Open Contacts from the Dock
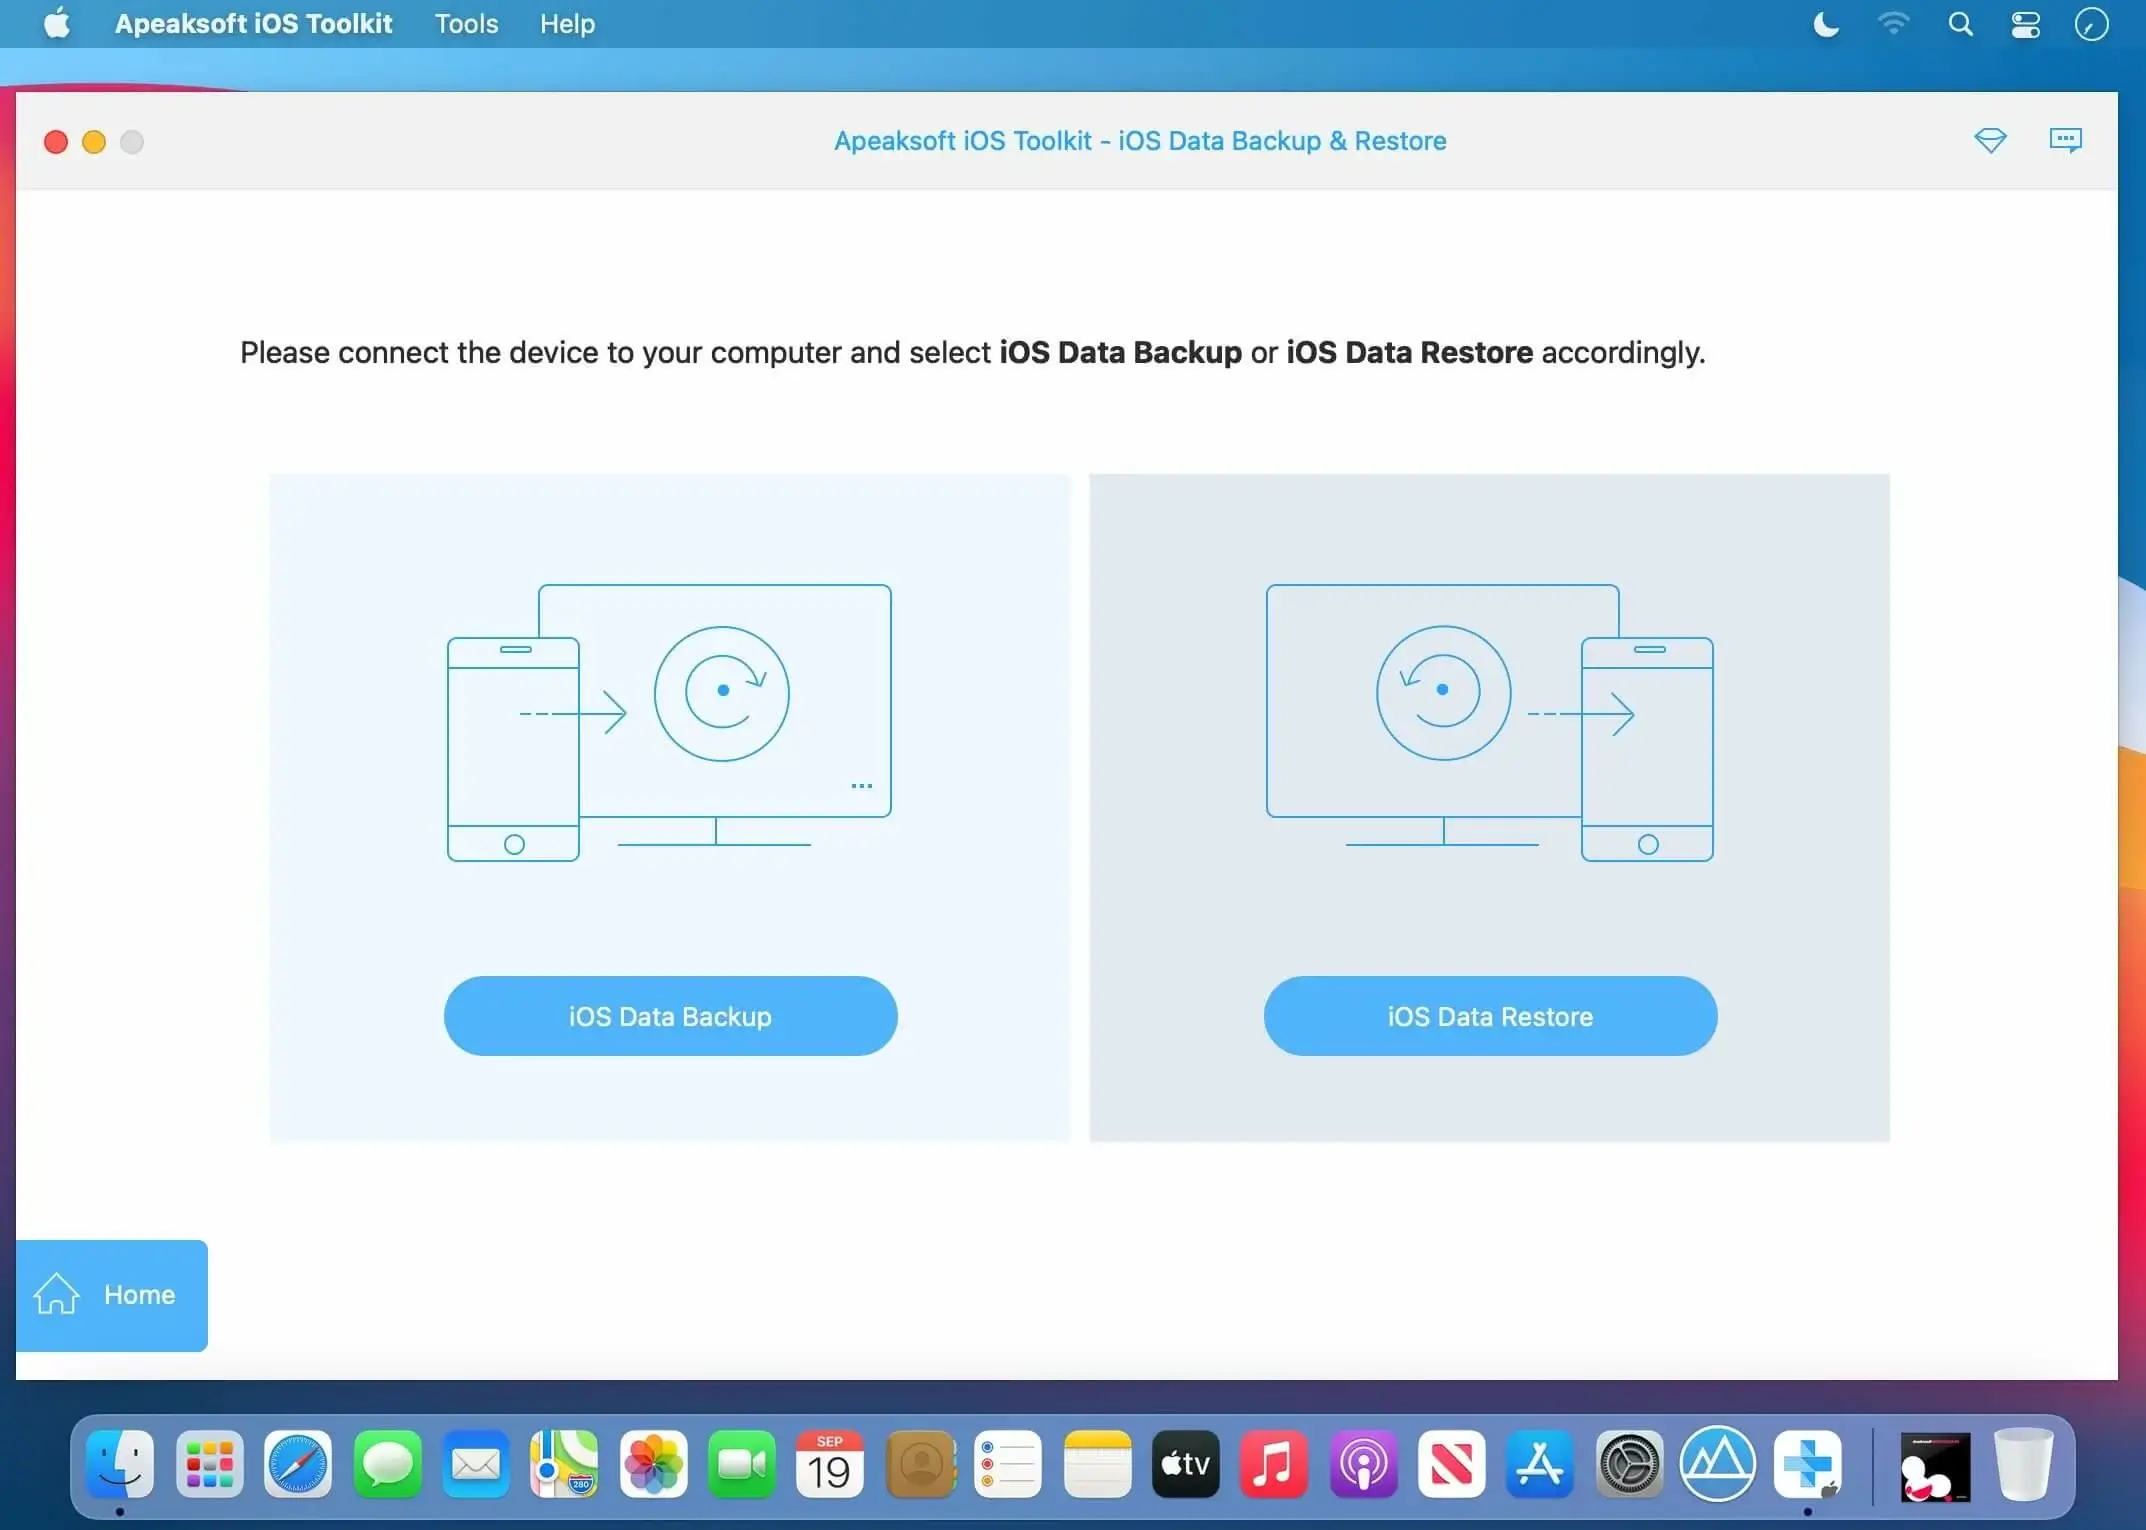The image size is (2146, 1530). (920, 1465)
